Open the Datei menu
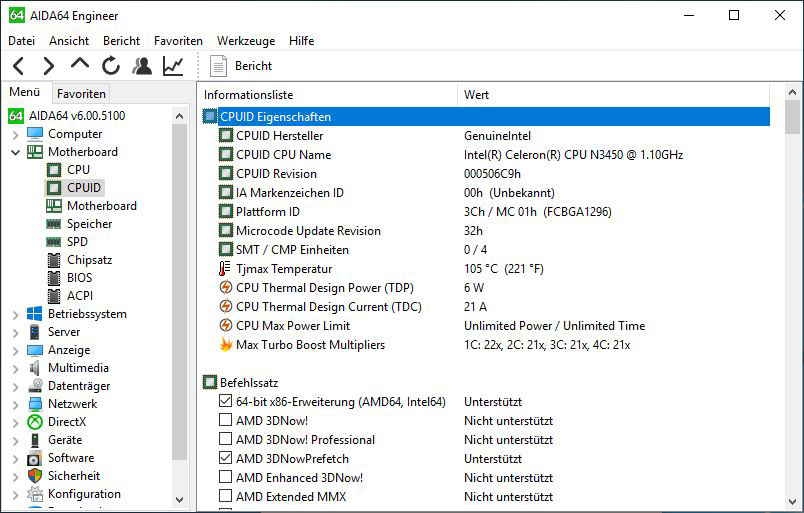Viewport: 804px width, 513px height. tap(22, 41)
